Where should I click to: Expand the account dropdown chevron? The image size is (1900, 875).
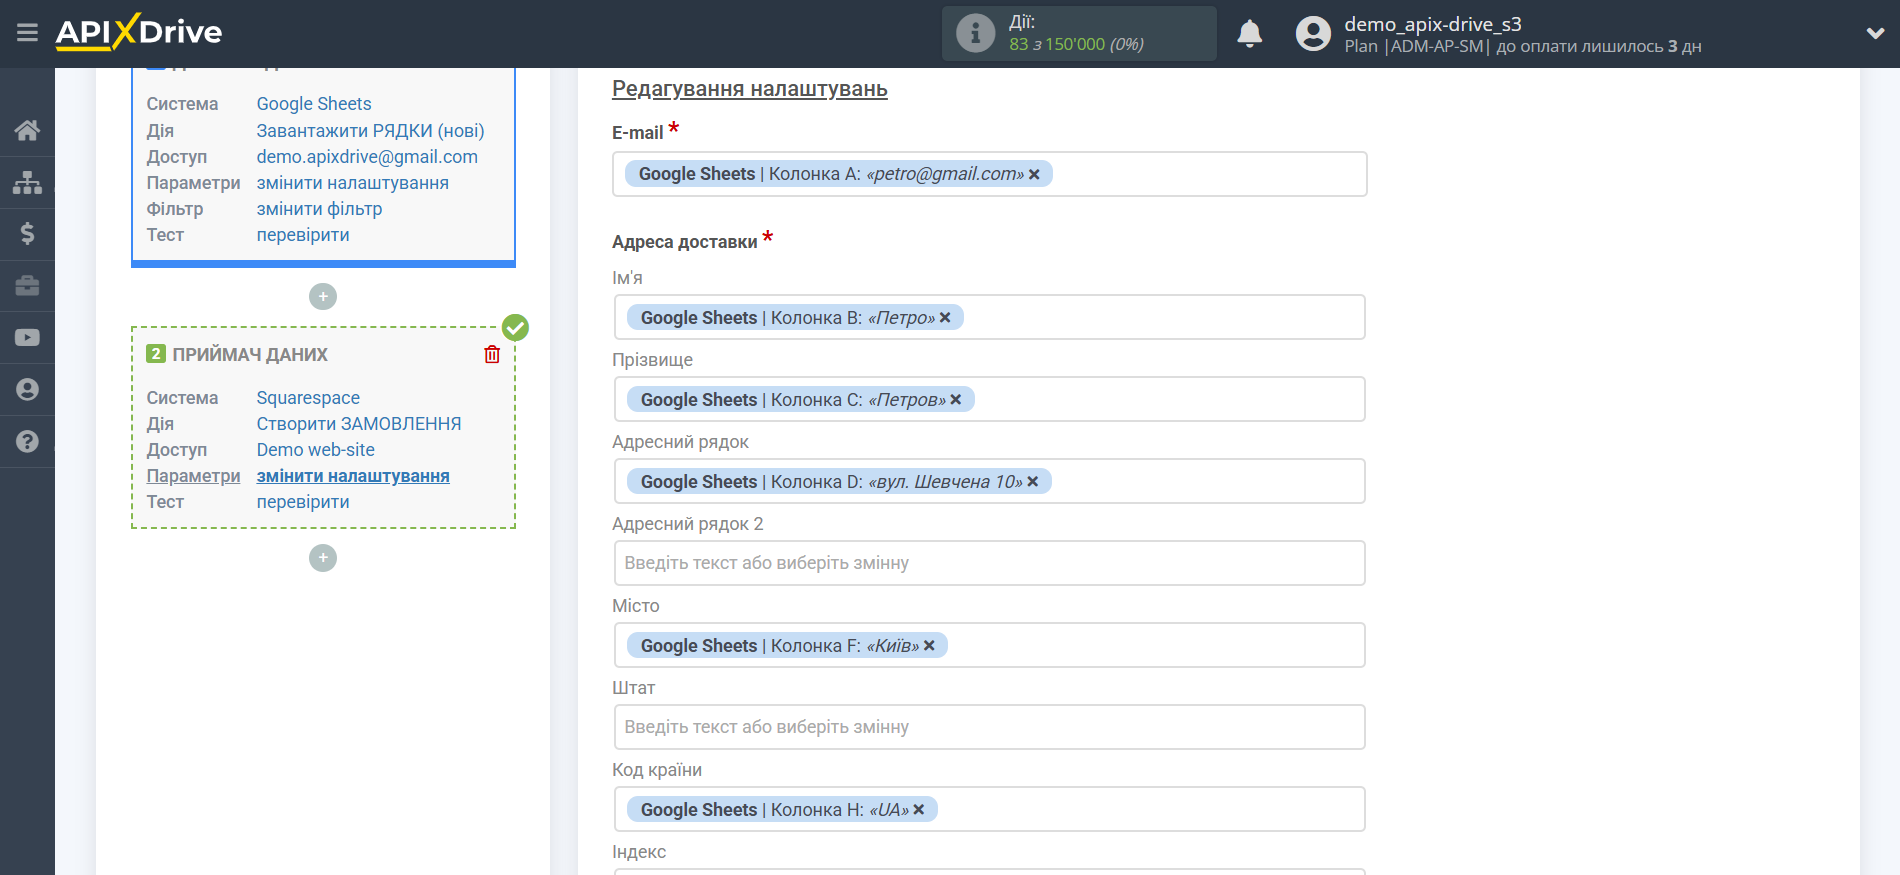(x=1875, y=33)
